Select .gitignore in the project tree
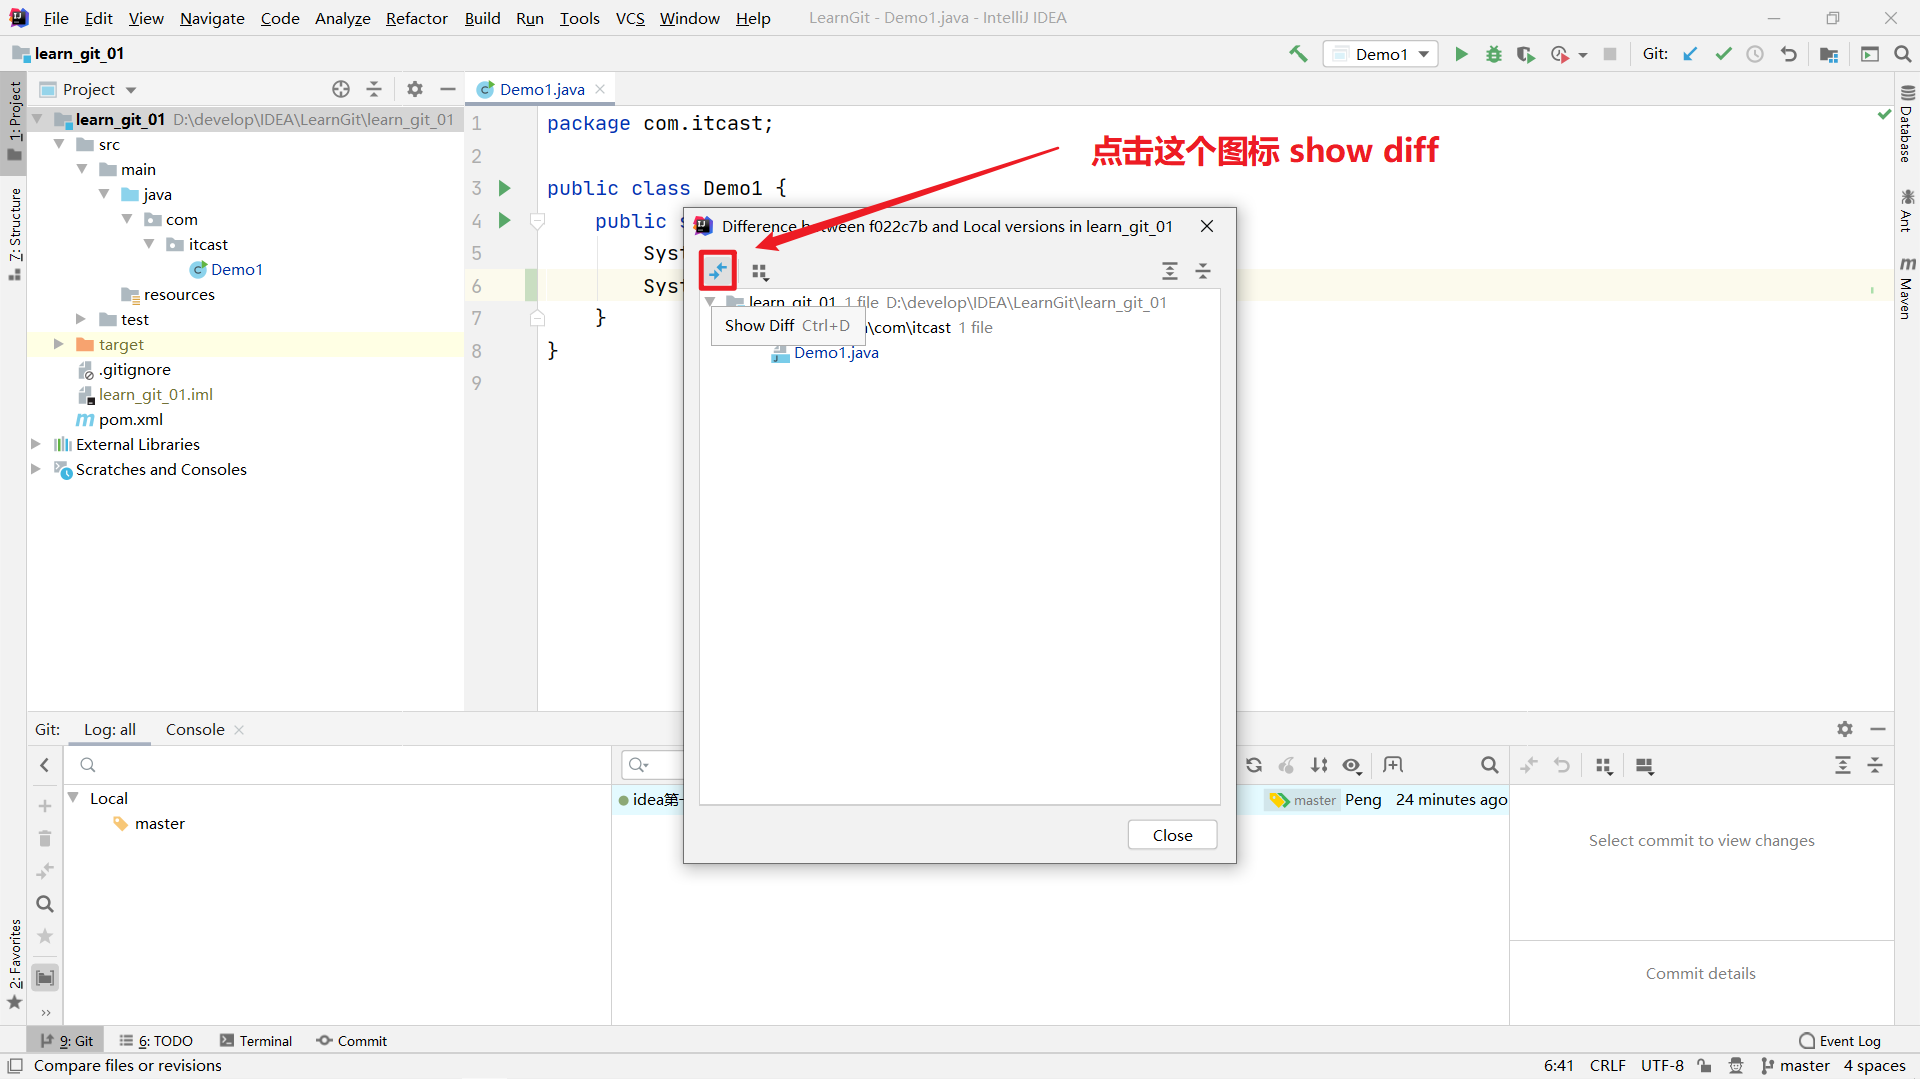 pos(124,370)
